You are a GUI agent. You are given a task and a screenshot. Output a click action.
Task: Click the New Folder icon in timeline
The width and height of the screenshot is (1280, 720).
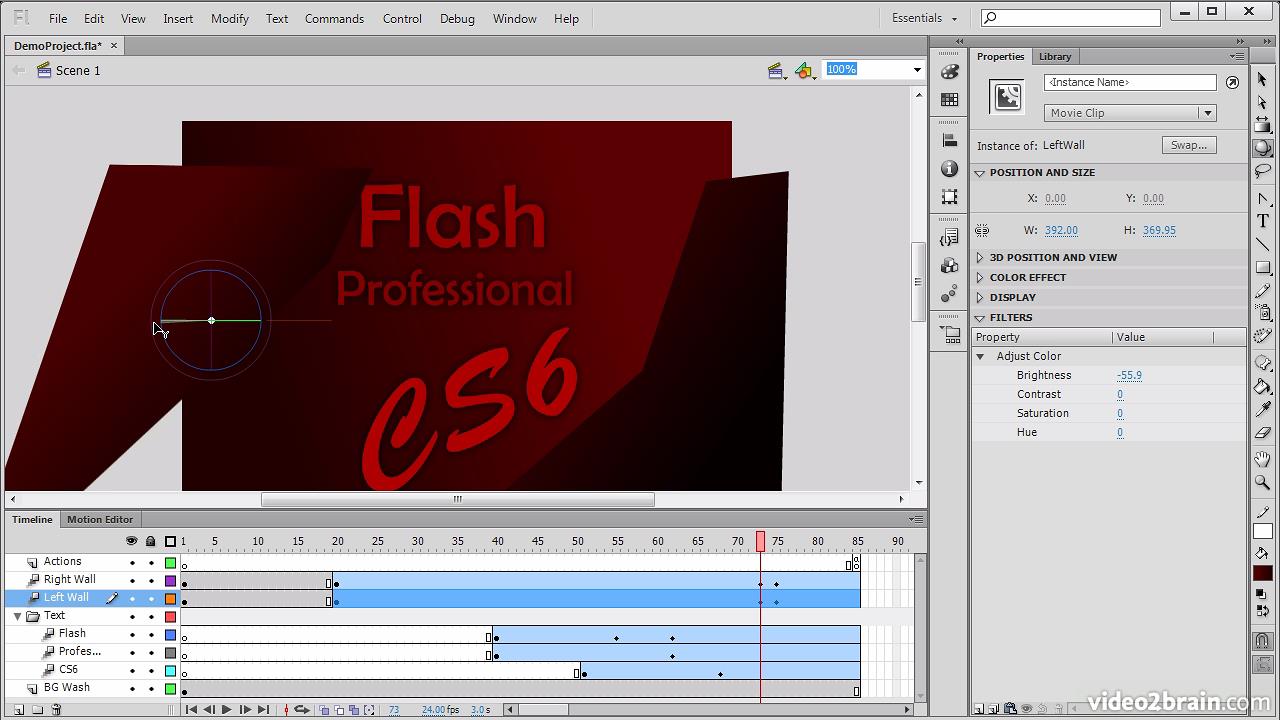click(x=38, y=710)
